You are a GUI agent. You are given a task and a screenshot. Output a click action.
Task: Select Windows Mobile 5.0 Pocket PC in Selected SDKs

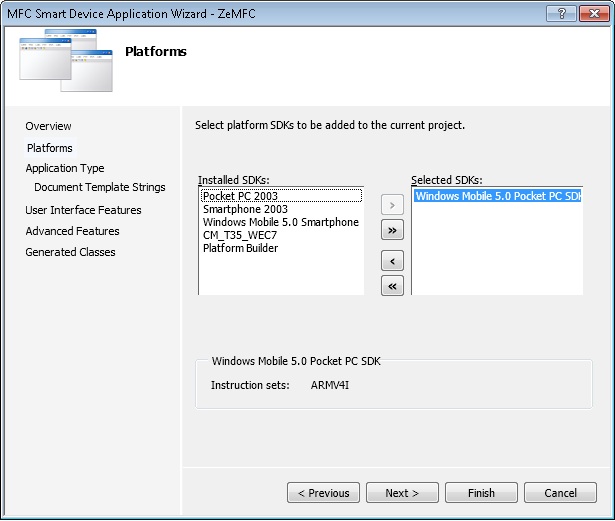(497, 196)
